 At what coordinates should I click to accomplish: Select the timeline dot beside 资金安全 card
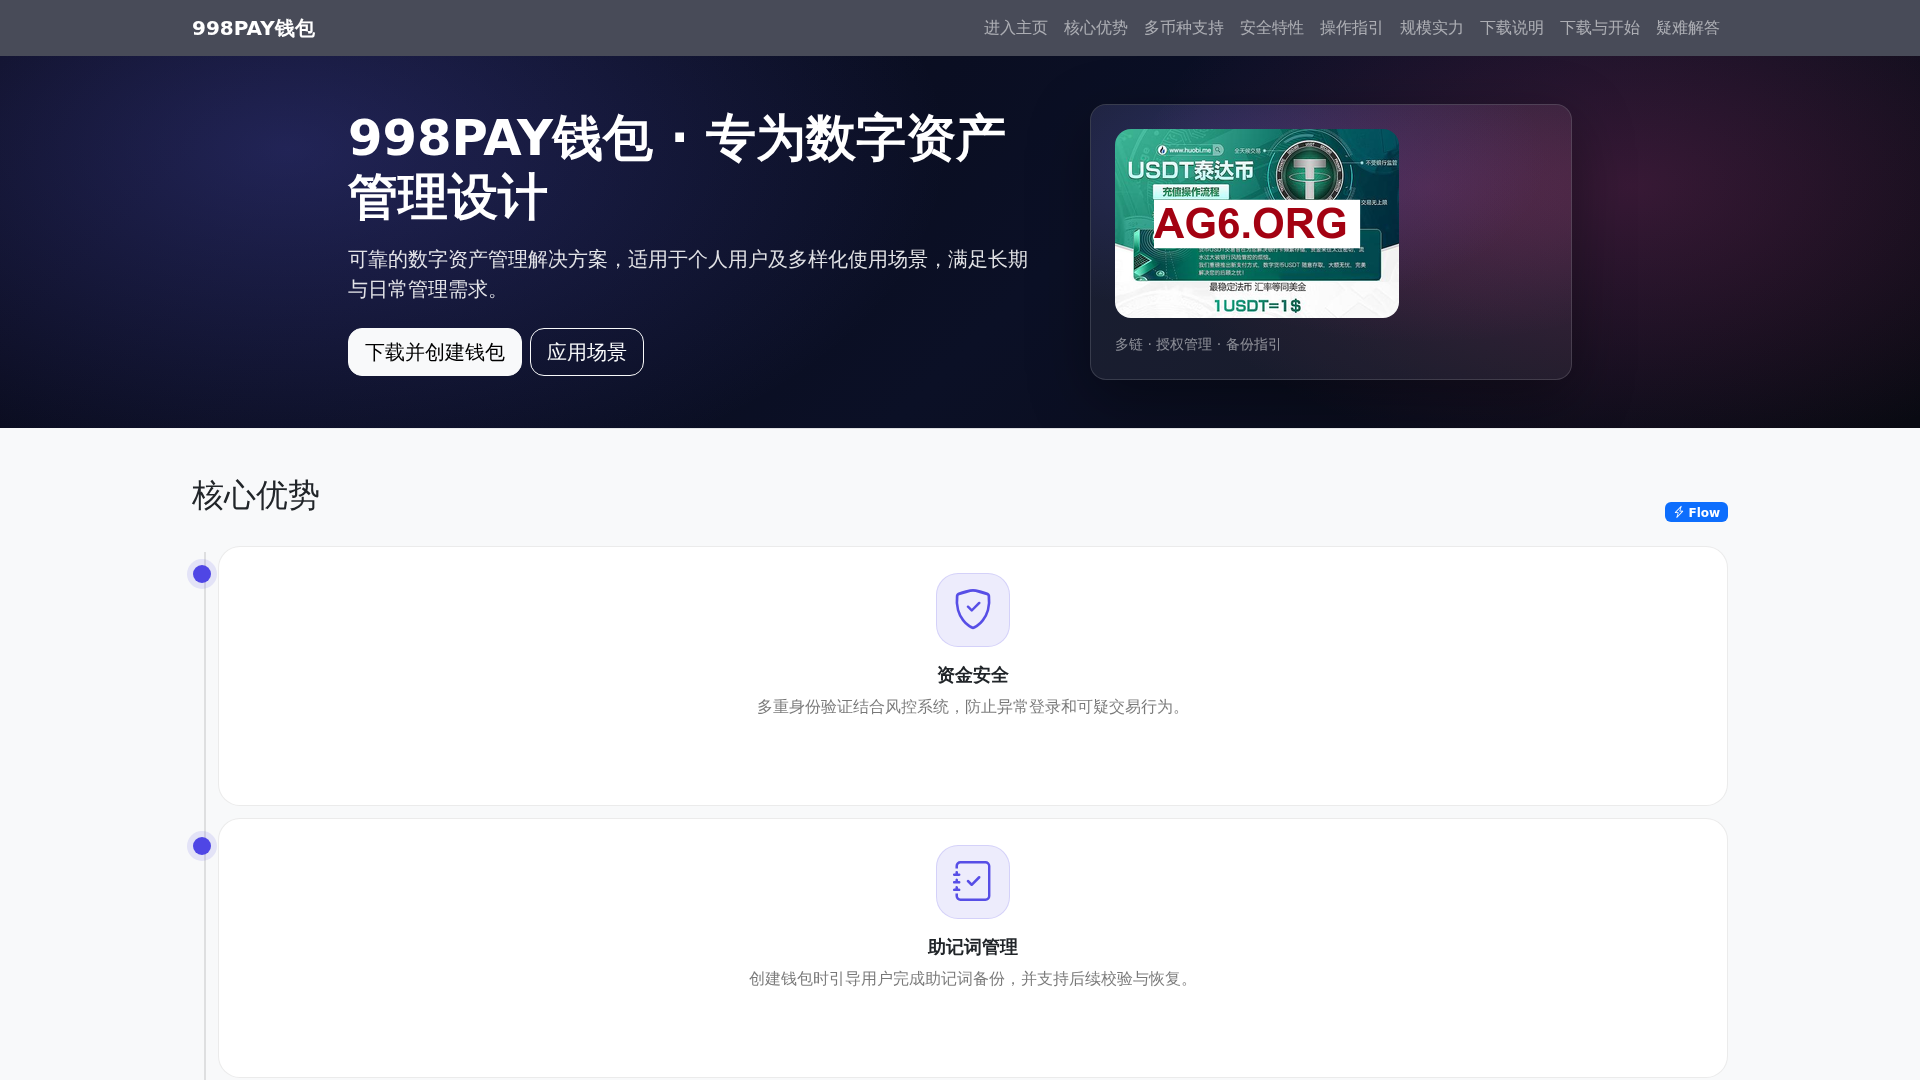pos(202,574)
